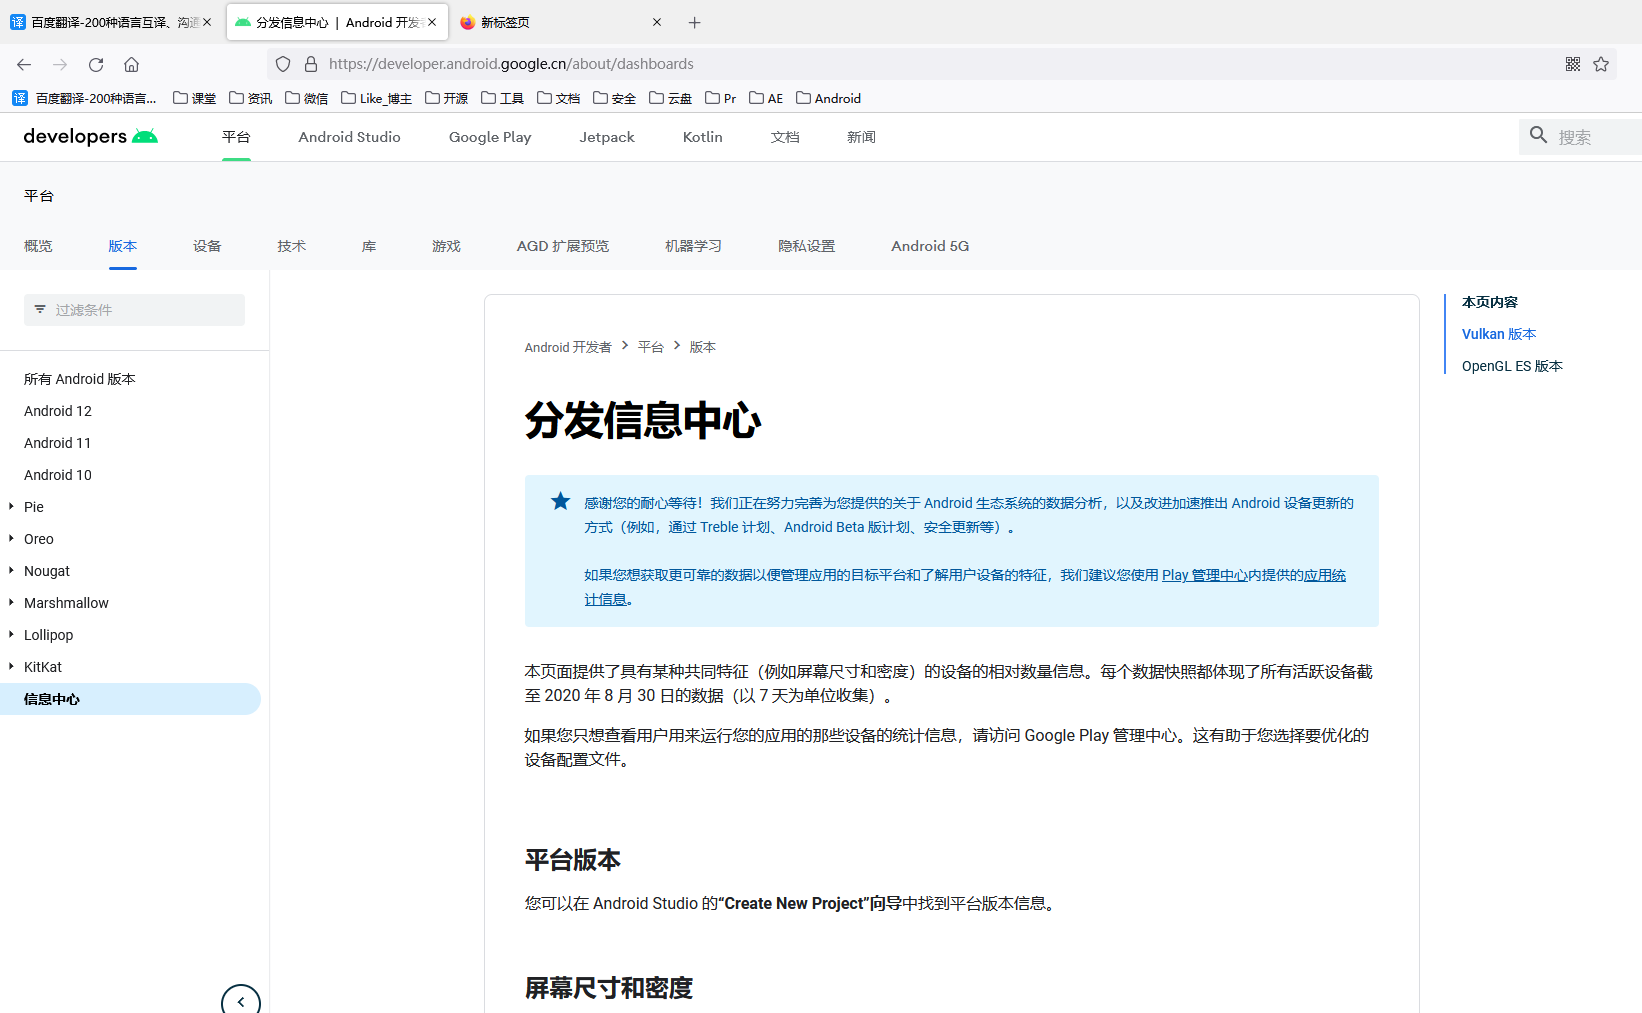Open the QR code icon in address bar

coord(1573,64)
